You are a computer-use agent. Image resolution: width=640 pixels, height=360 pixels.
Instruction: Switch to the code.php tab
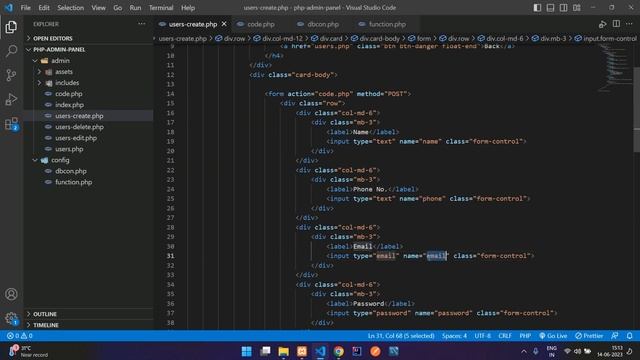(x=261, y=24)
